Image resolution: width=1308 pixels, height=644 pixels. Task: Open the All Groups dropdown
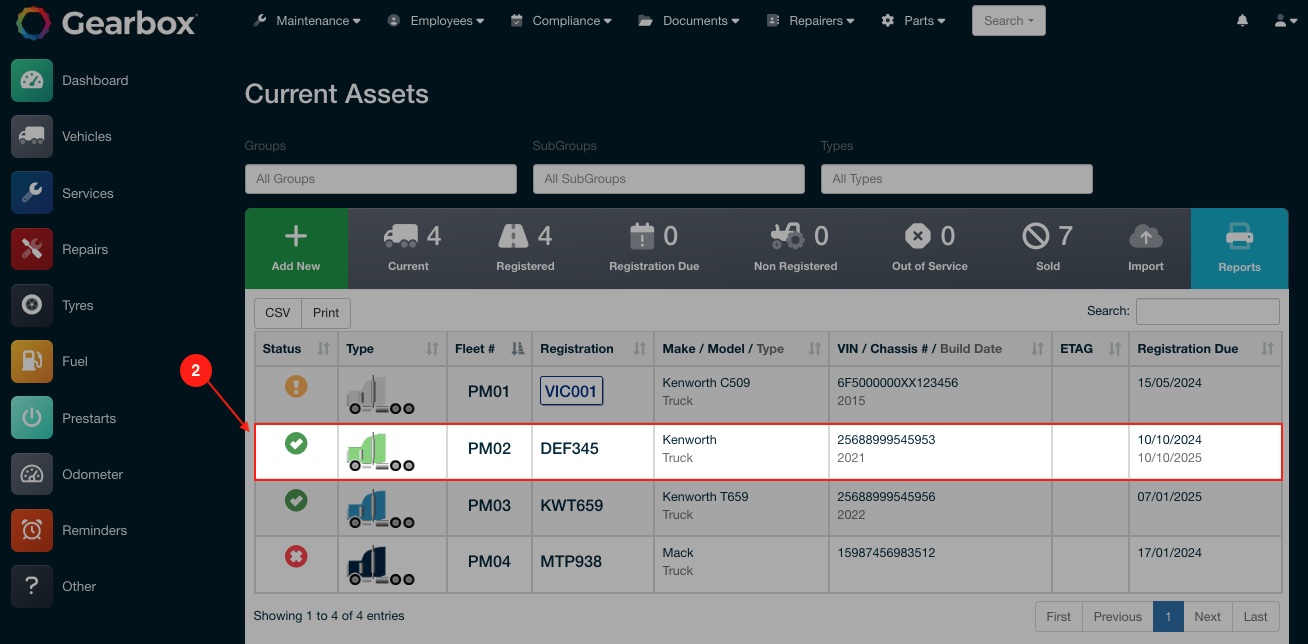(381, 179)
